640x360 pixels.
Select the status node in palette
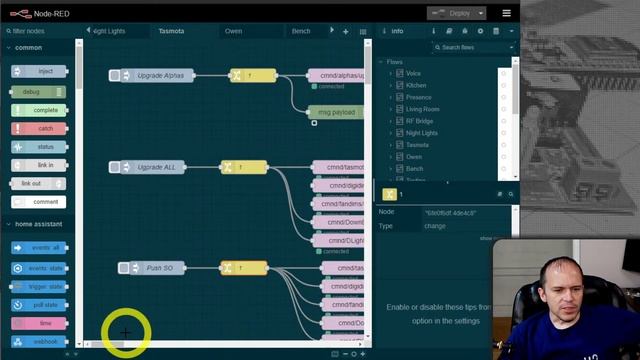[39, 147]
